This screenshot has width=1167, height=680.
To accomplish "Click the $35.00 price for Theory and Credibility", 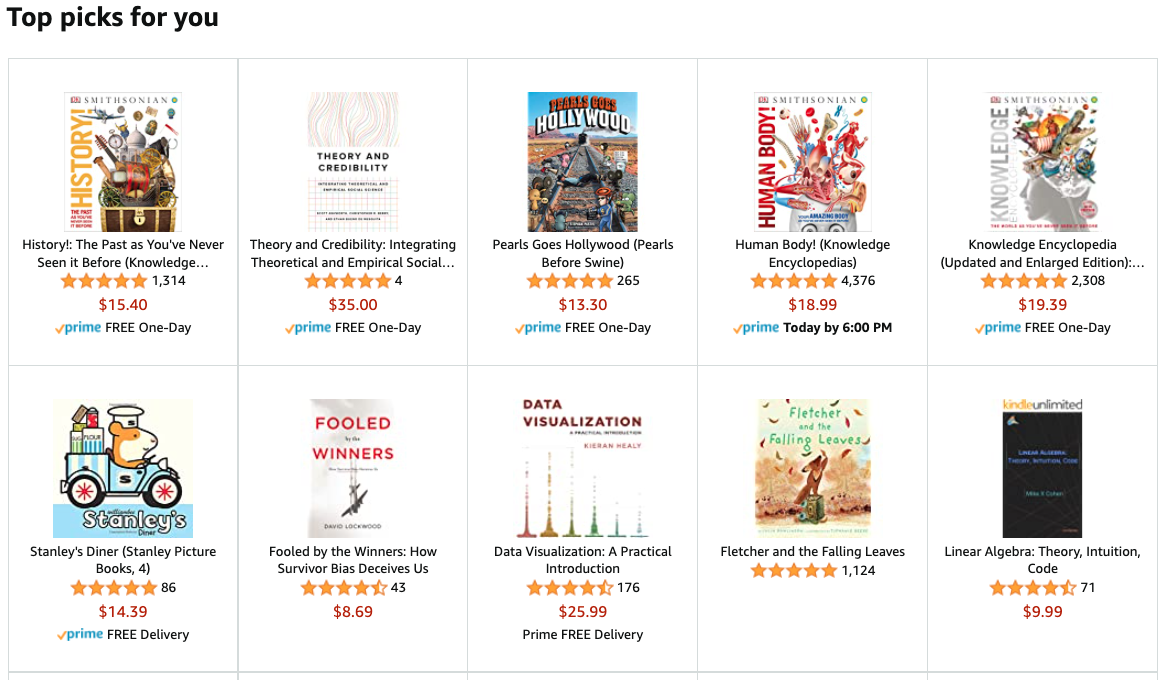I will click(353, 305).
